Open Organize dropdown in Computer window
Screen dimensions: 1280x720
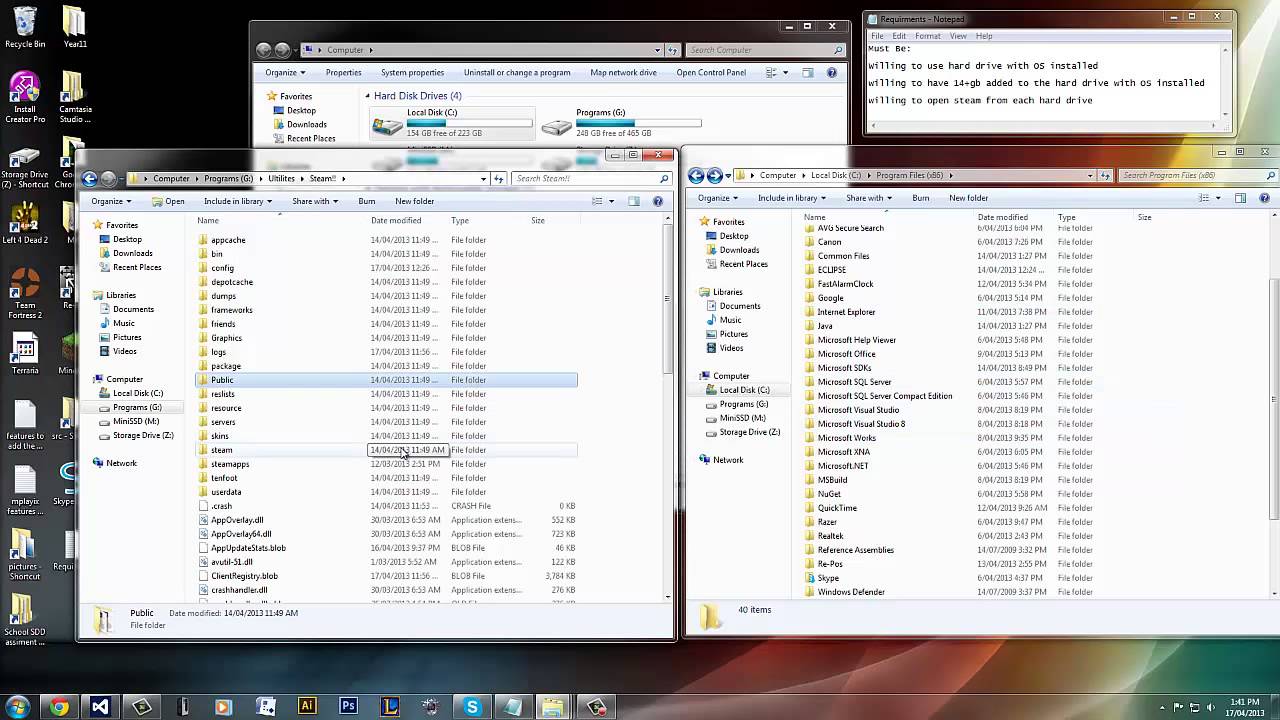[x=285, y=73]
